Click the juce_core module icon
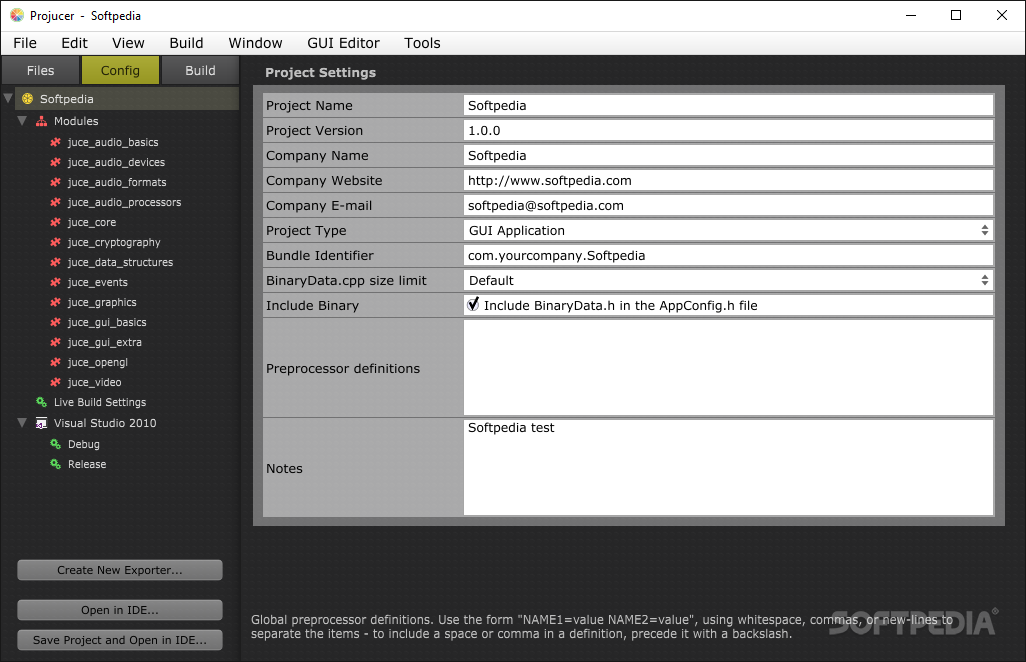 pyautogui.click(x=56, y=222)
